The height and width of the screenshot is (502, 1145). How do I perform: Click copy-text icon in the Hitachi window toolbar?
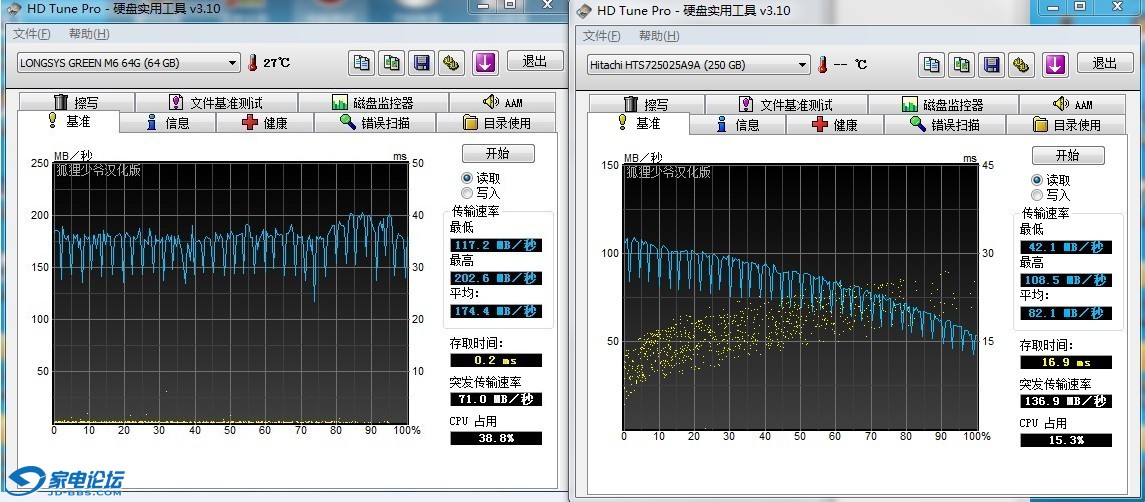(932, 64)
